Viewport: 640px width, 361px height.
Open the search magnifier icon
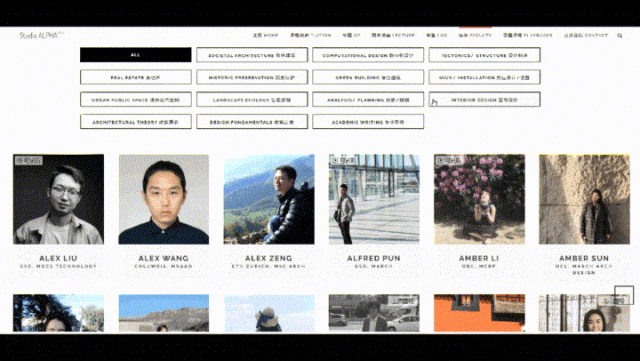point(620,36)
